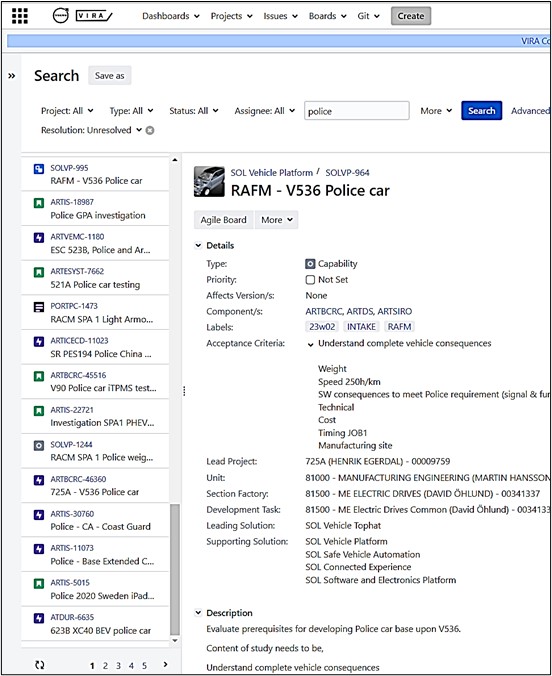Click the 23w02 label
Image resolution: width=552 pixels, height=676 pixels.
tap(322, 327)
